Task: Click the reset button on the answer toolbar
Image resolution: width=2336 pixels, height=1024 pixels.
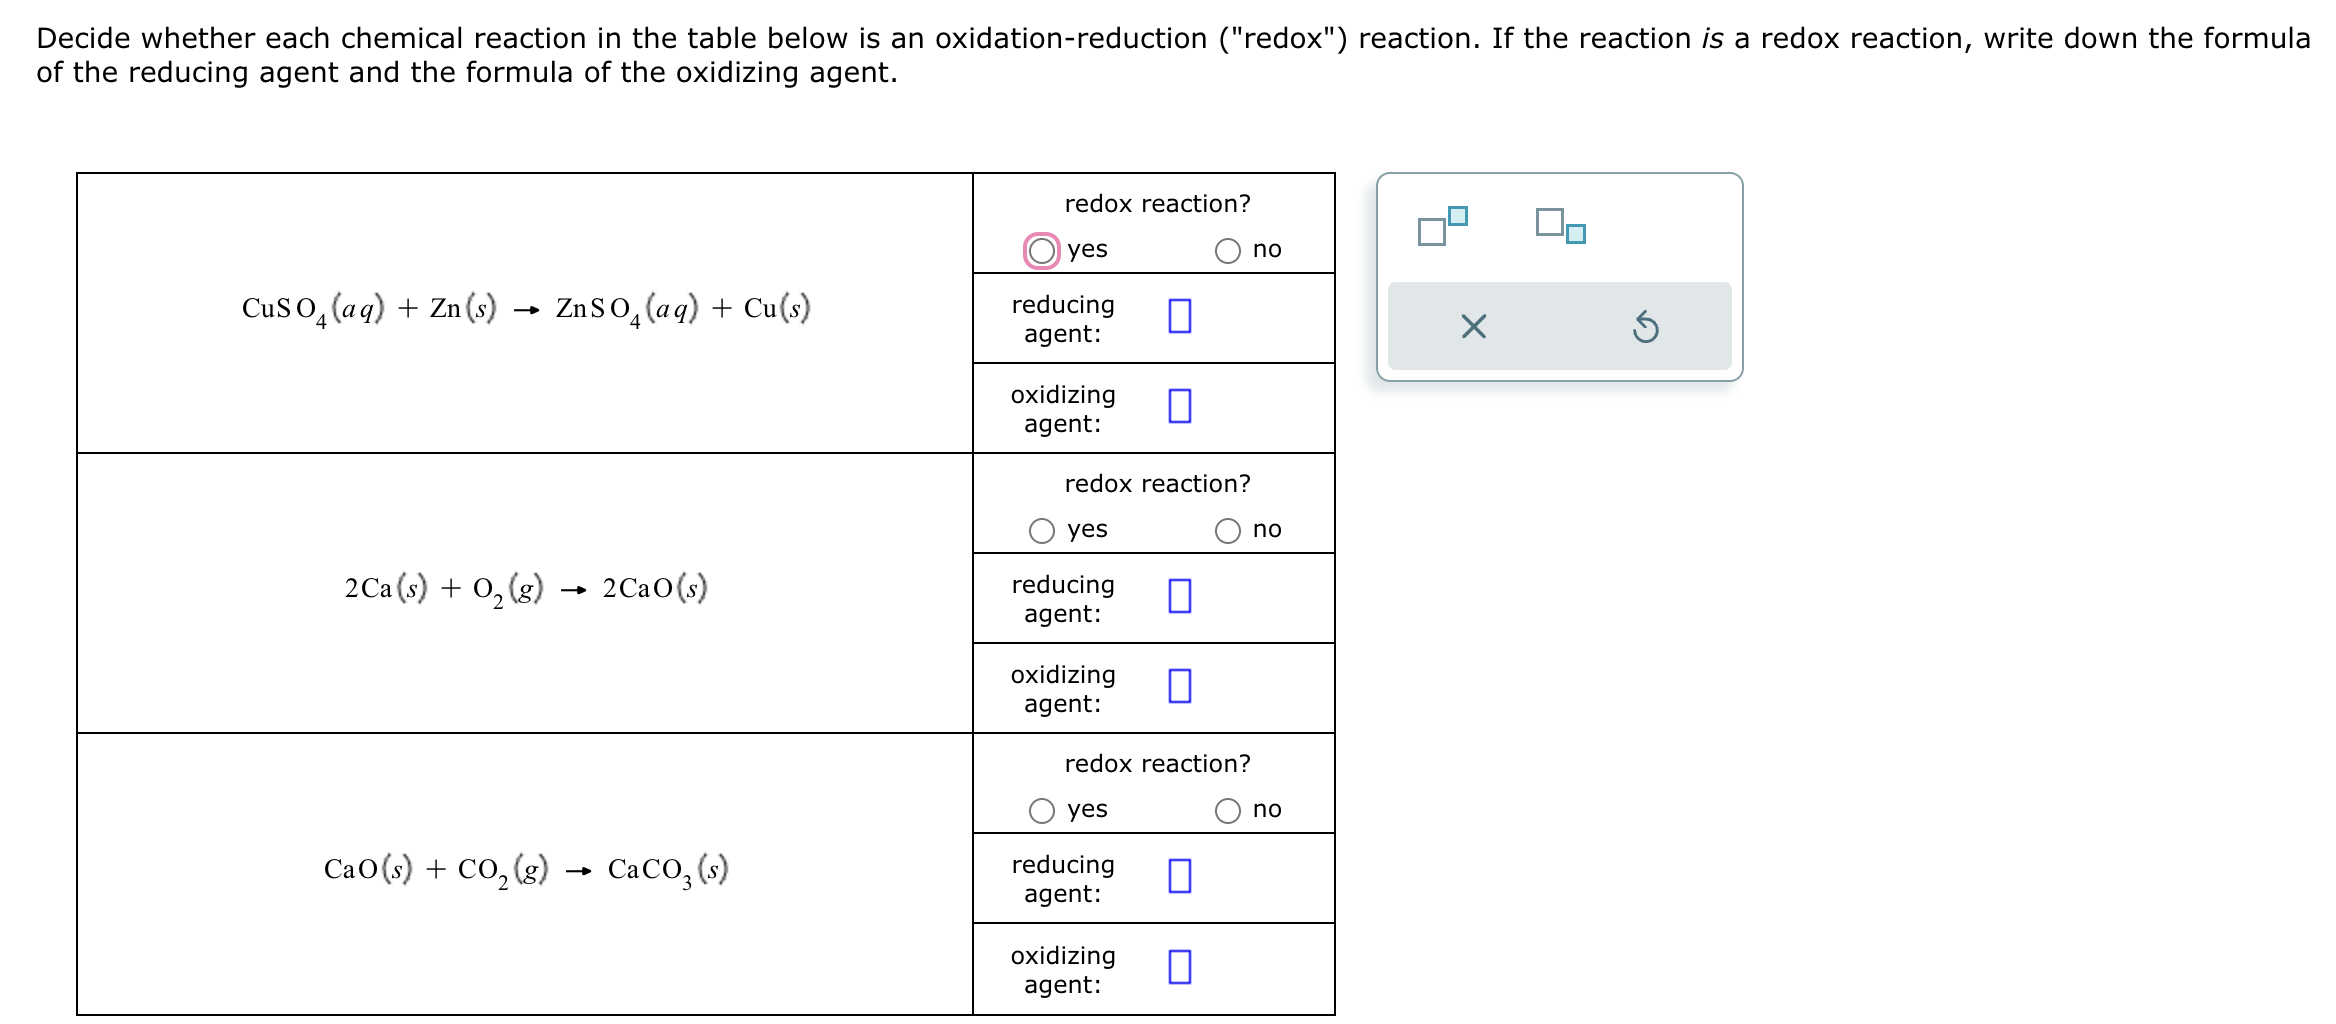Action: 1647,326
